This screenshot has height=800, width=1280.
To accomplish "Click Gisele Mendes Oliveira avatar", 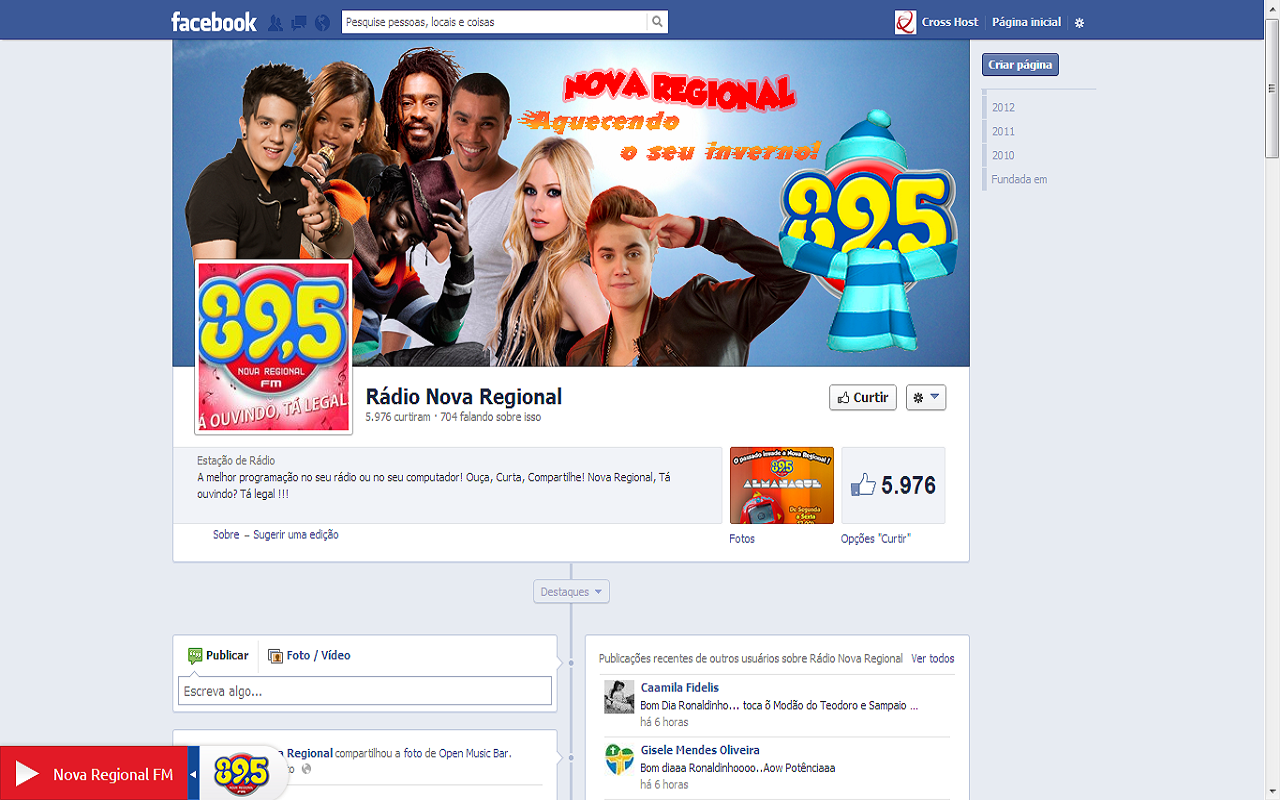I will [619, 759].
